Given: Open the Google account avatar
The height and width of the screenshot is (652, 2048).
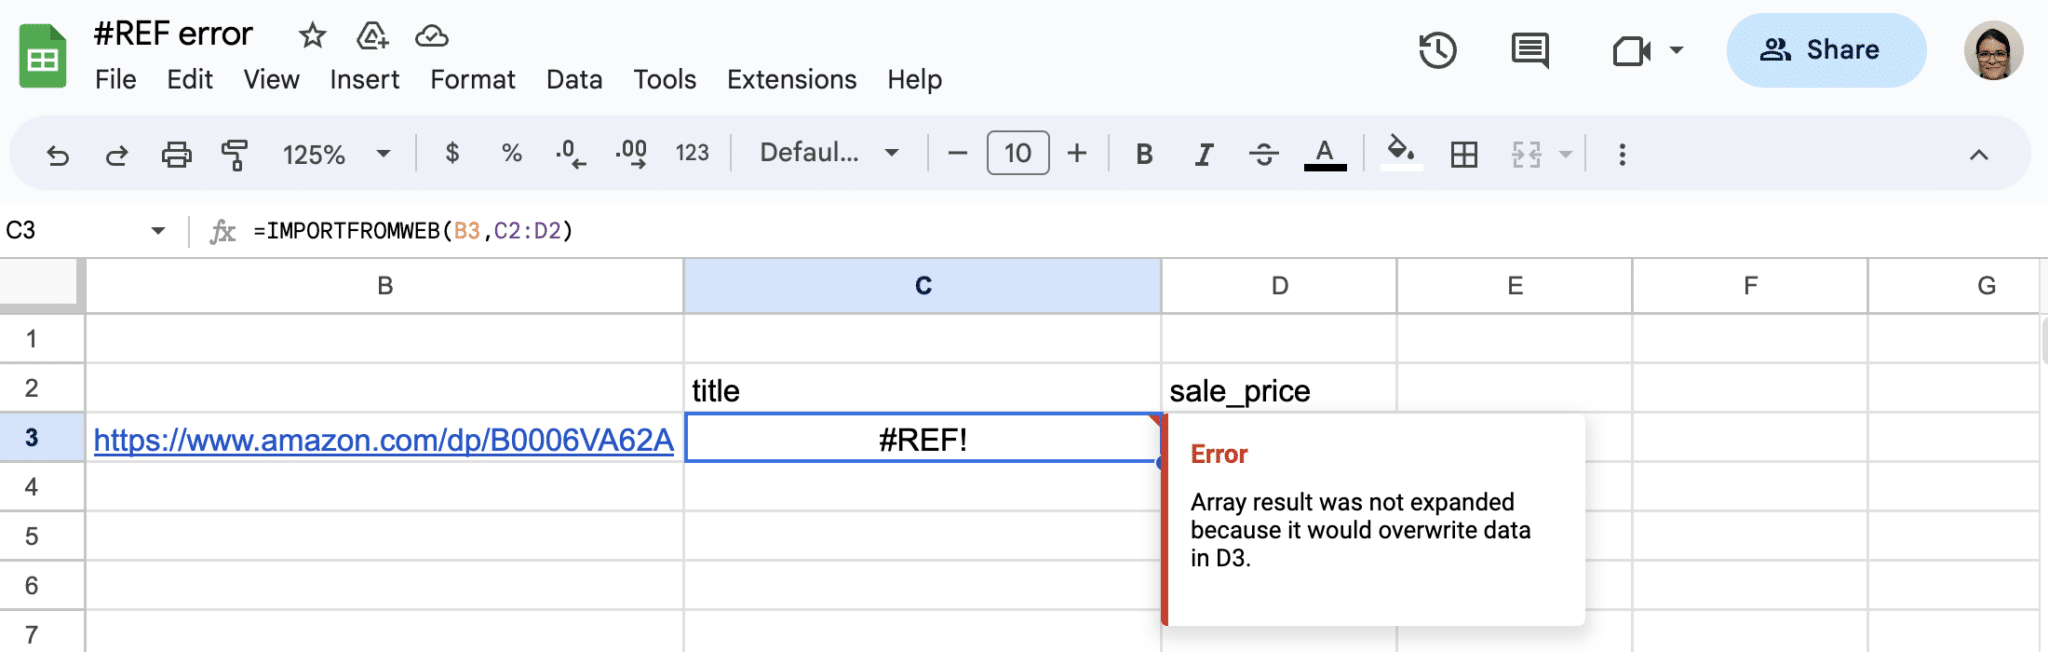Looking at the screenshot, I should [x=1993, y=50].
